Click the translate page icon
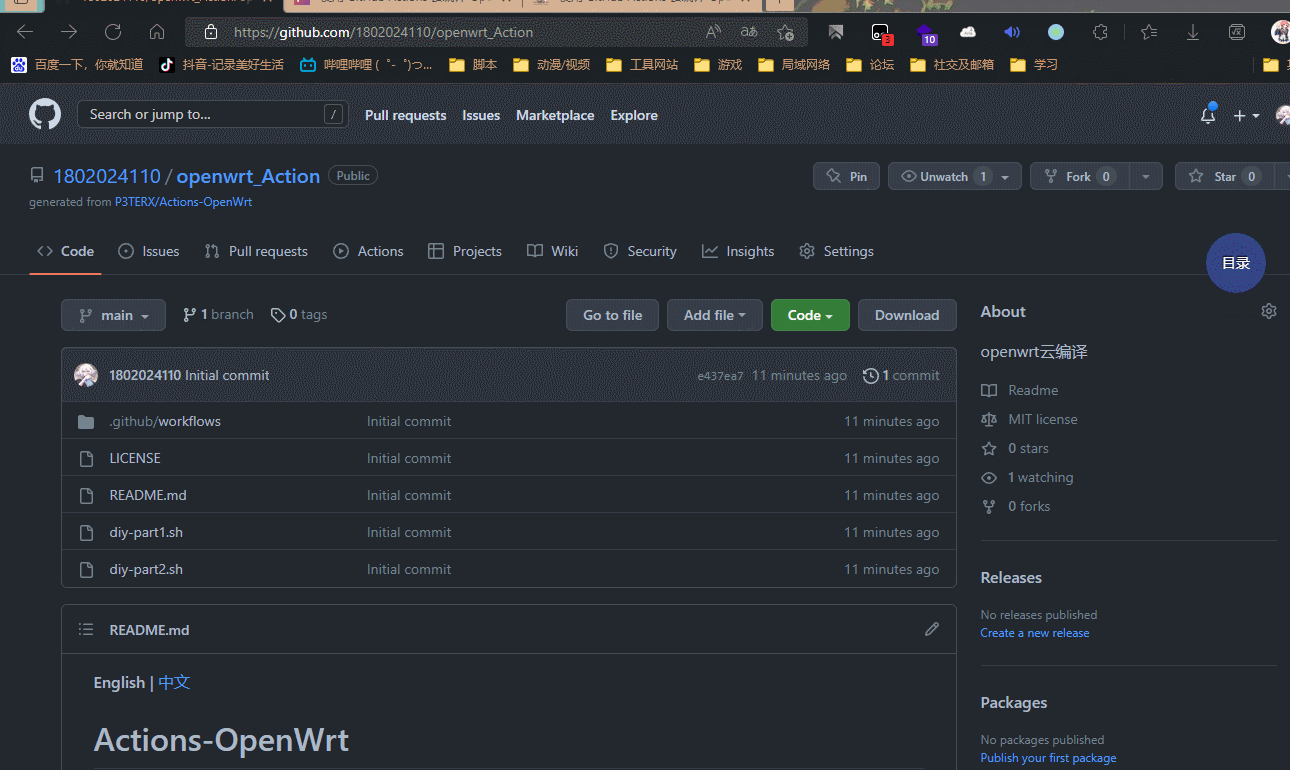Screen dimensions: 1290x770 click(749, 32)
